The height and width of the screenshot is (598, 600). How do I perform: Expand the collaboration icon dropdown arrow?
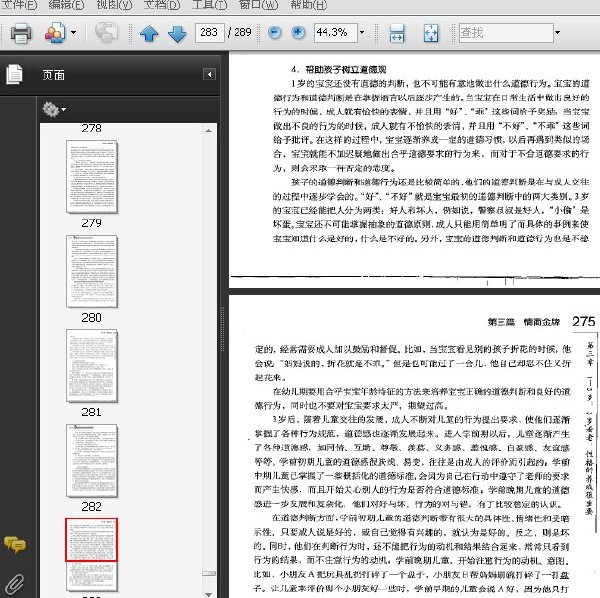click(73, 33)
